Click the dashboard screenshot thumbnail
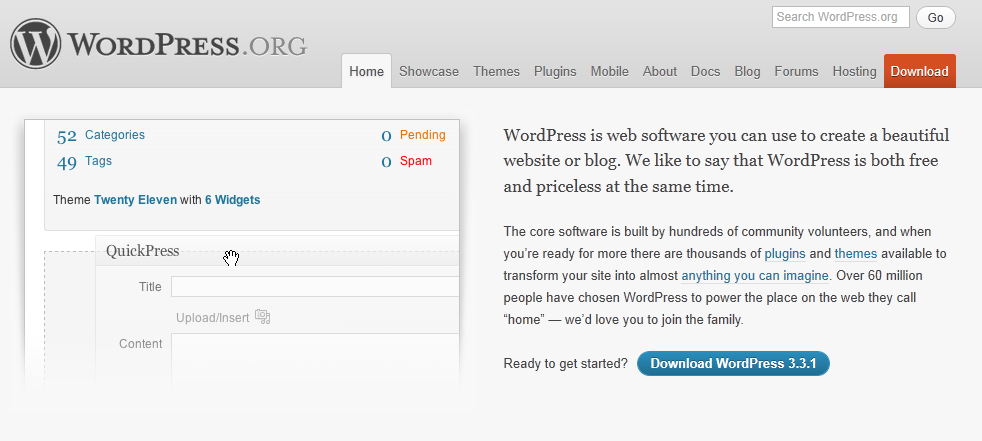Viewport: 982px width, 441px height. [x=242, y=254]
